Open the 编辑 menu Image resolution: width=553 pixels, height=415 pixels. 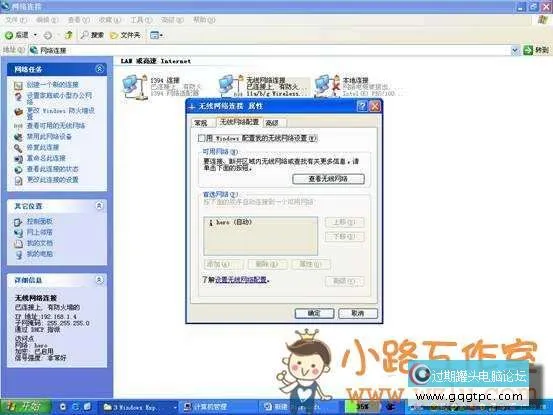[47, 20]
